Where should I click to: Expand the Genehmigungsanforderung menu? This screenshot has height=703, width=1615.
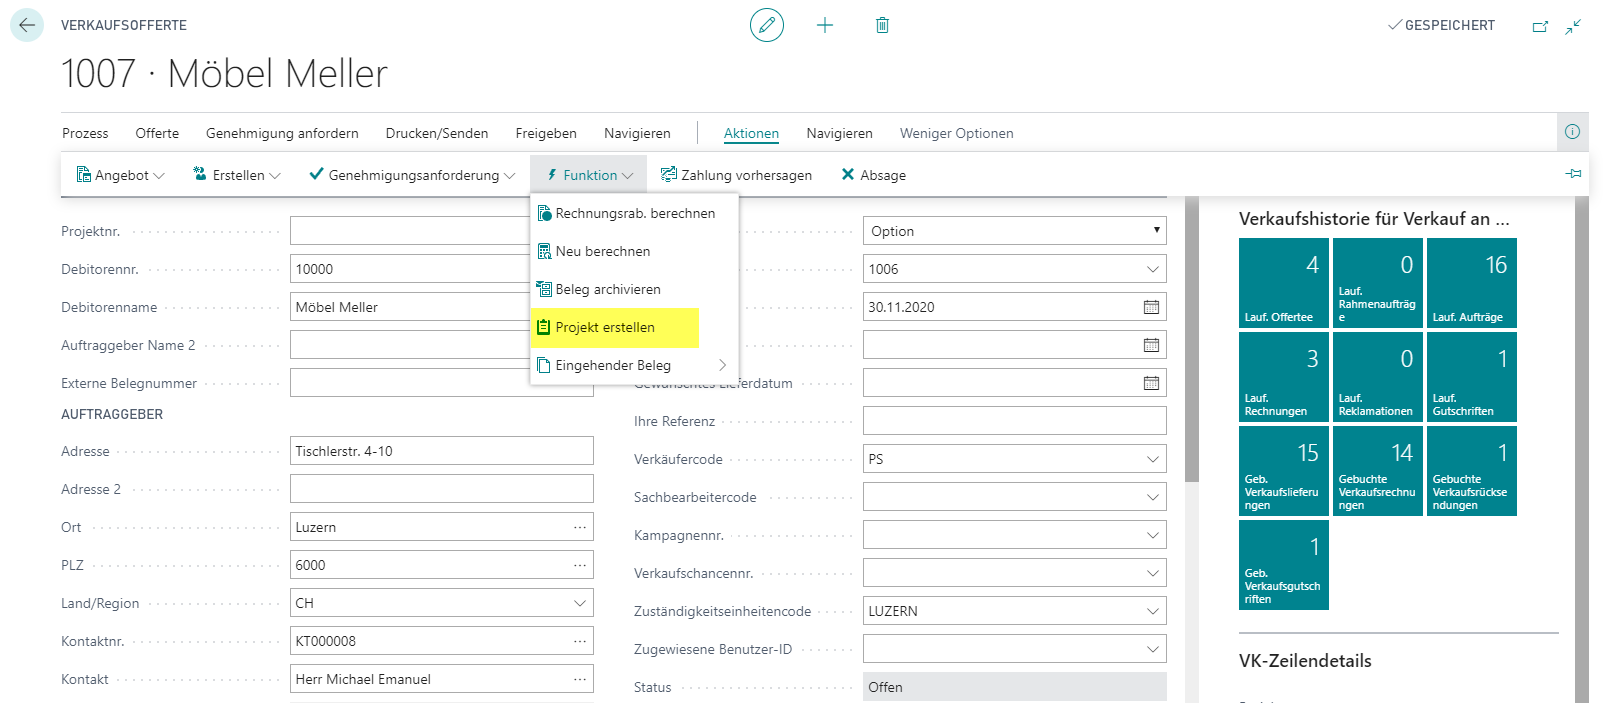tap(413, 175)
